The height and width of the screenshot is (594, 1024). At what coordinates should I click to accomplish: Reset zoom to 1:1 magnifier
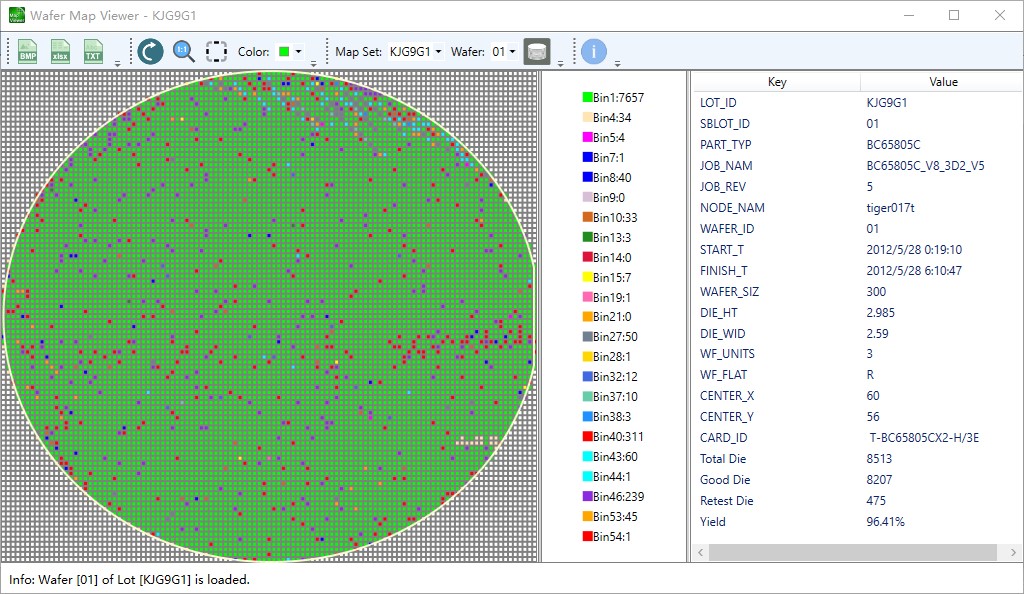click(x=183, y=51)
